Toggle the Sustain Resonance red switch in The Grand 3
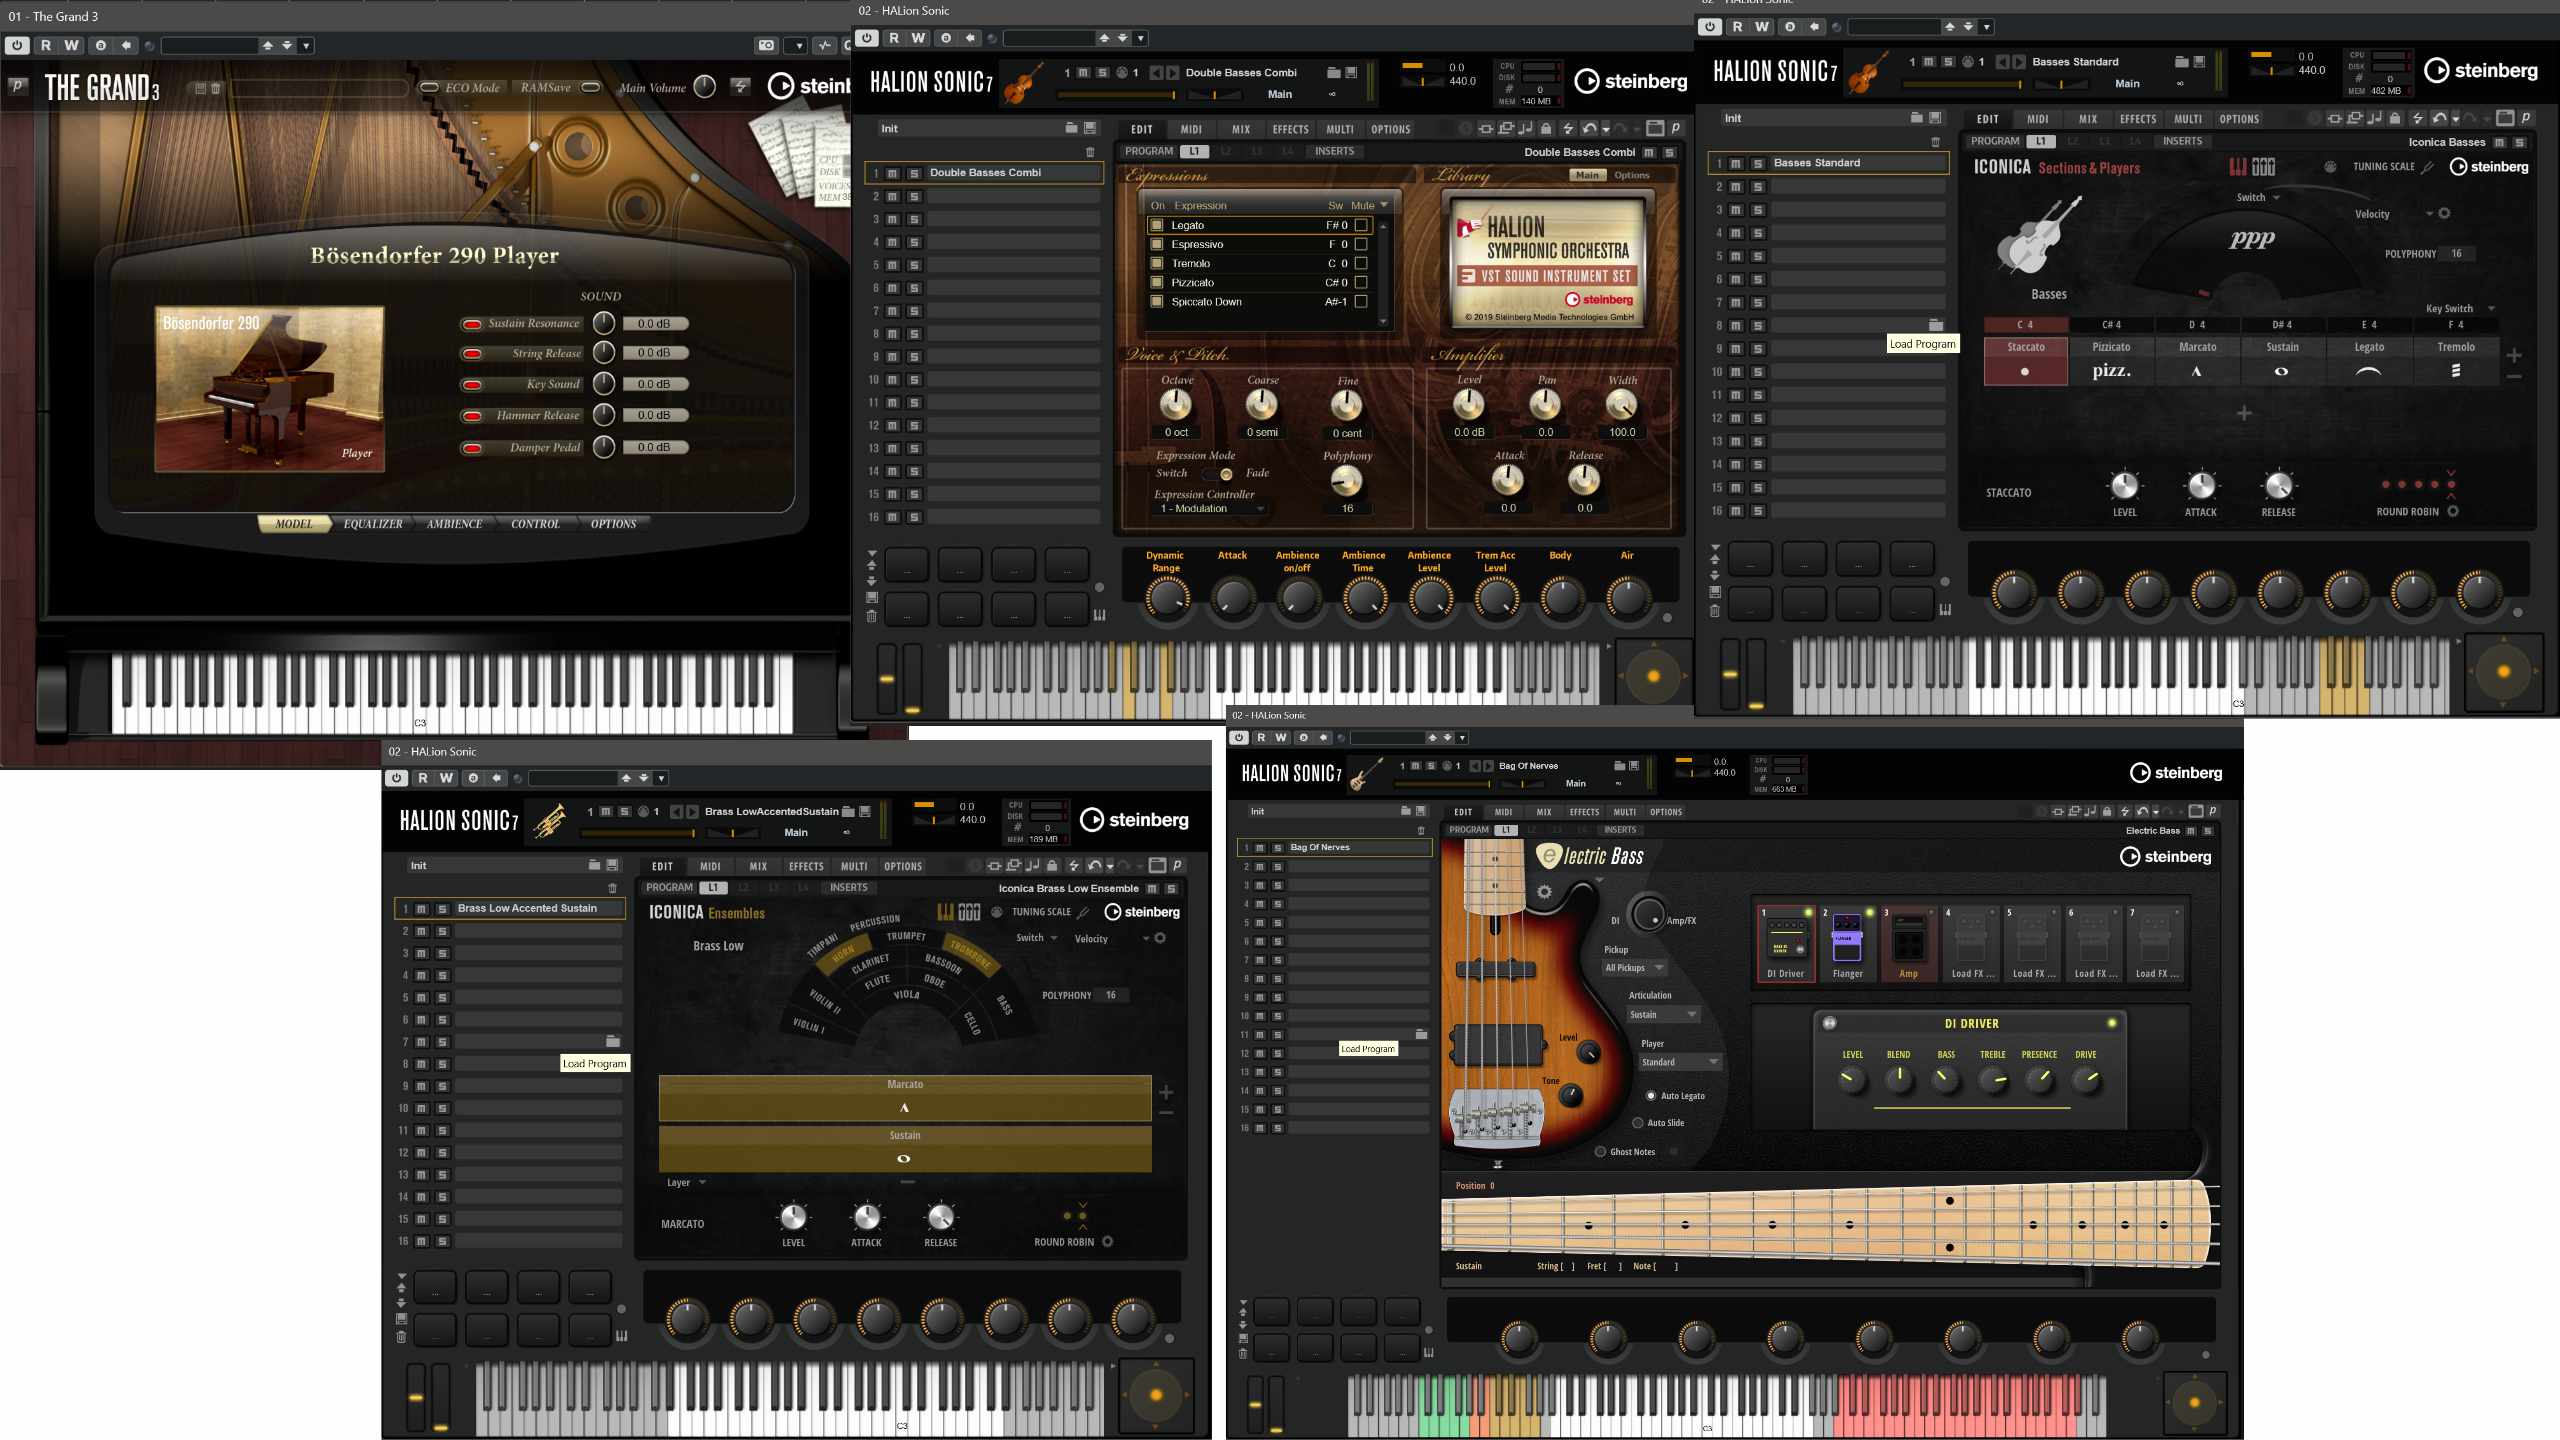 pos(471,324)
